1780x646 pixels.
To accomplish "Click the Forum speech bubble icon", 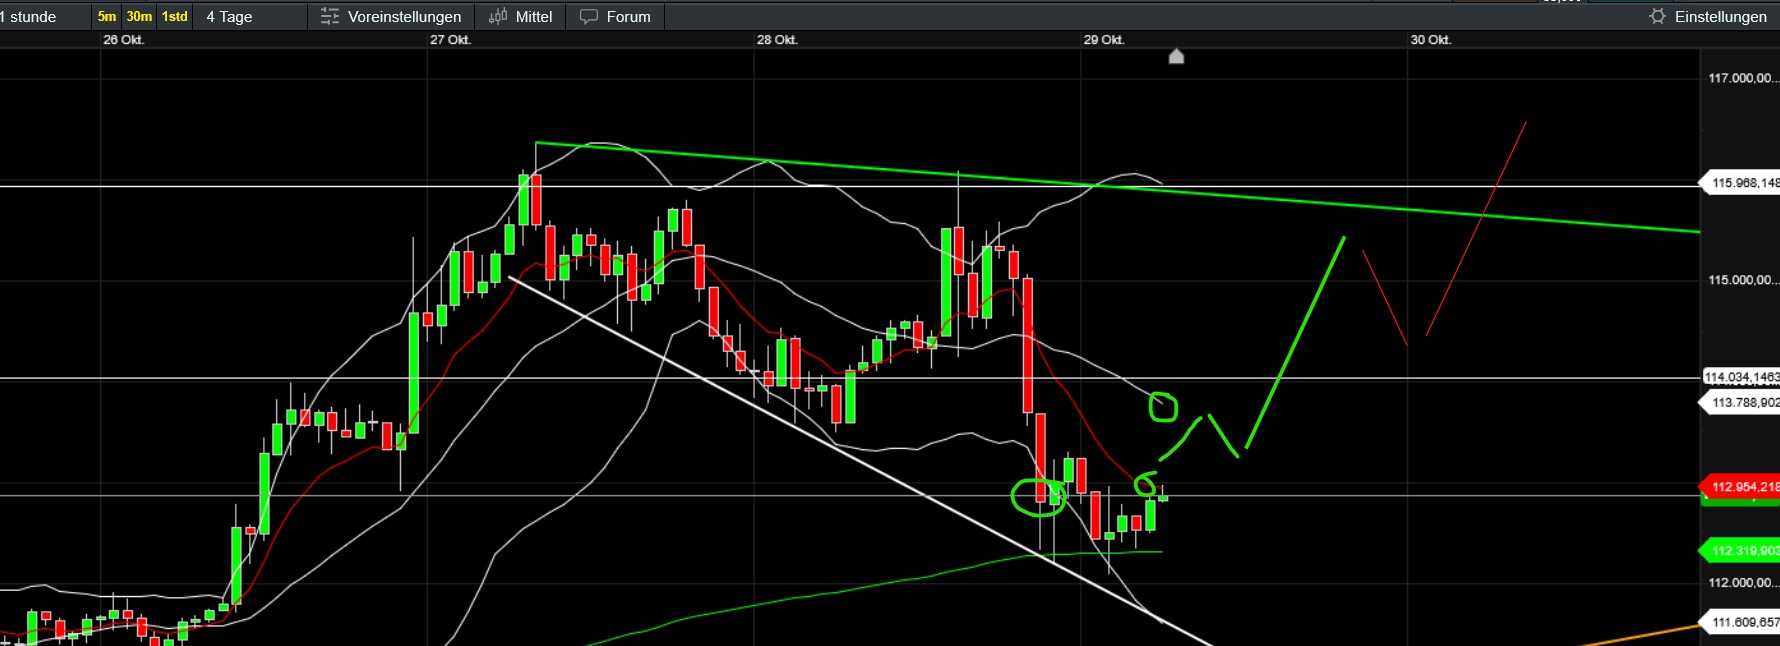I will coord(589,16).
